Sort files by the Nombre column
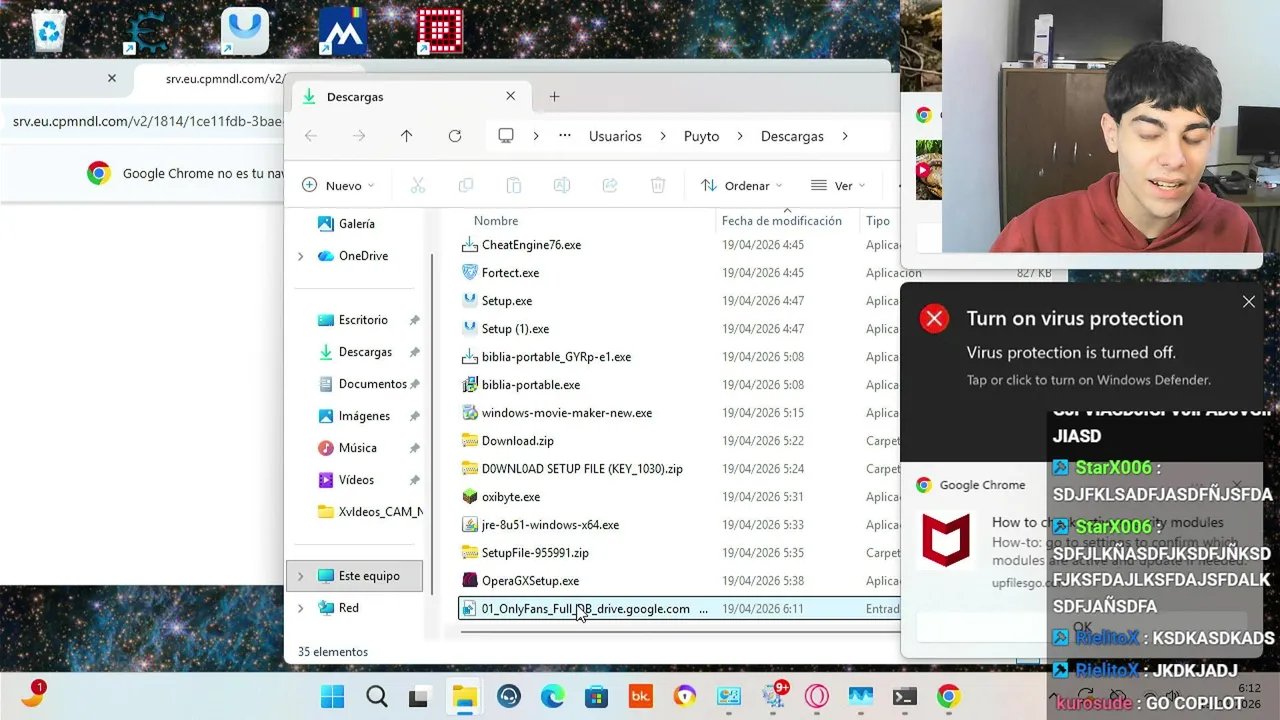The image size is (1280, 720). pos(495,221)
